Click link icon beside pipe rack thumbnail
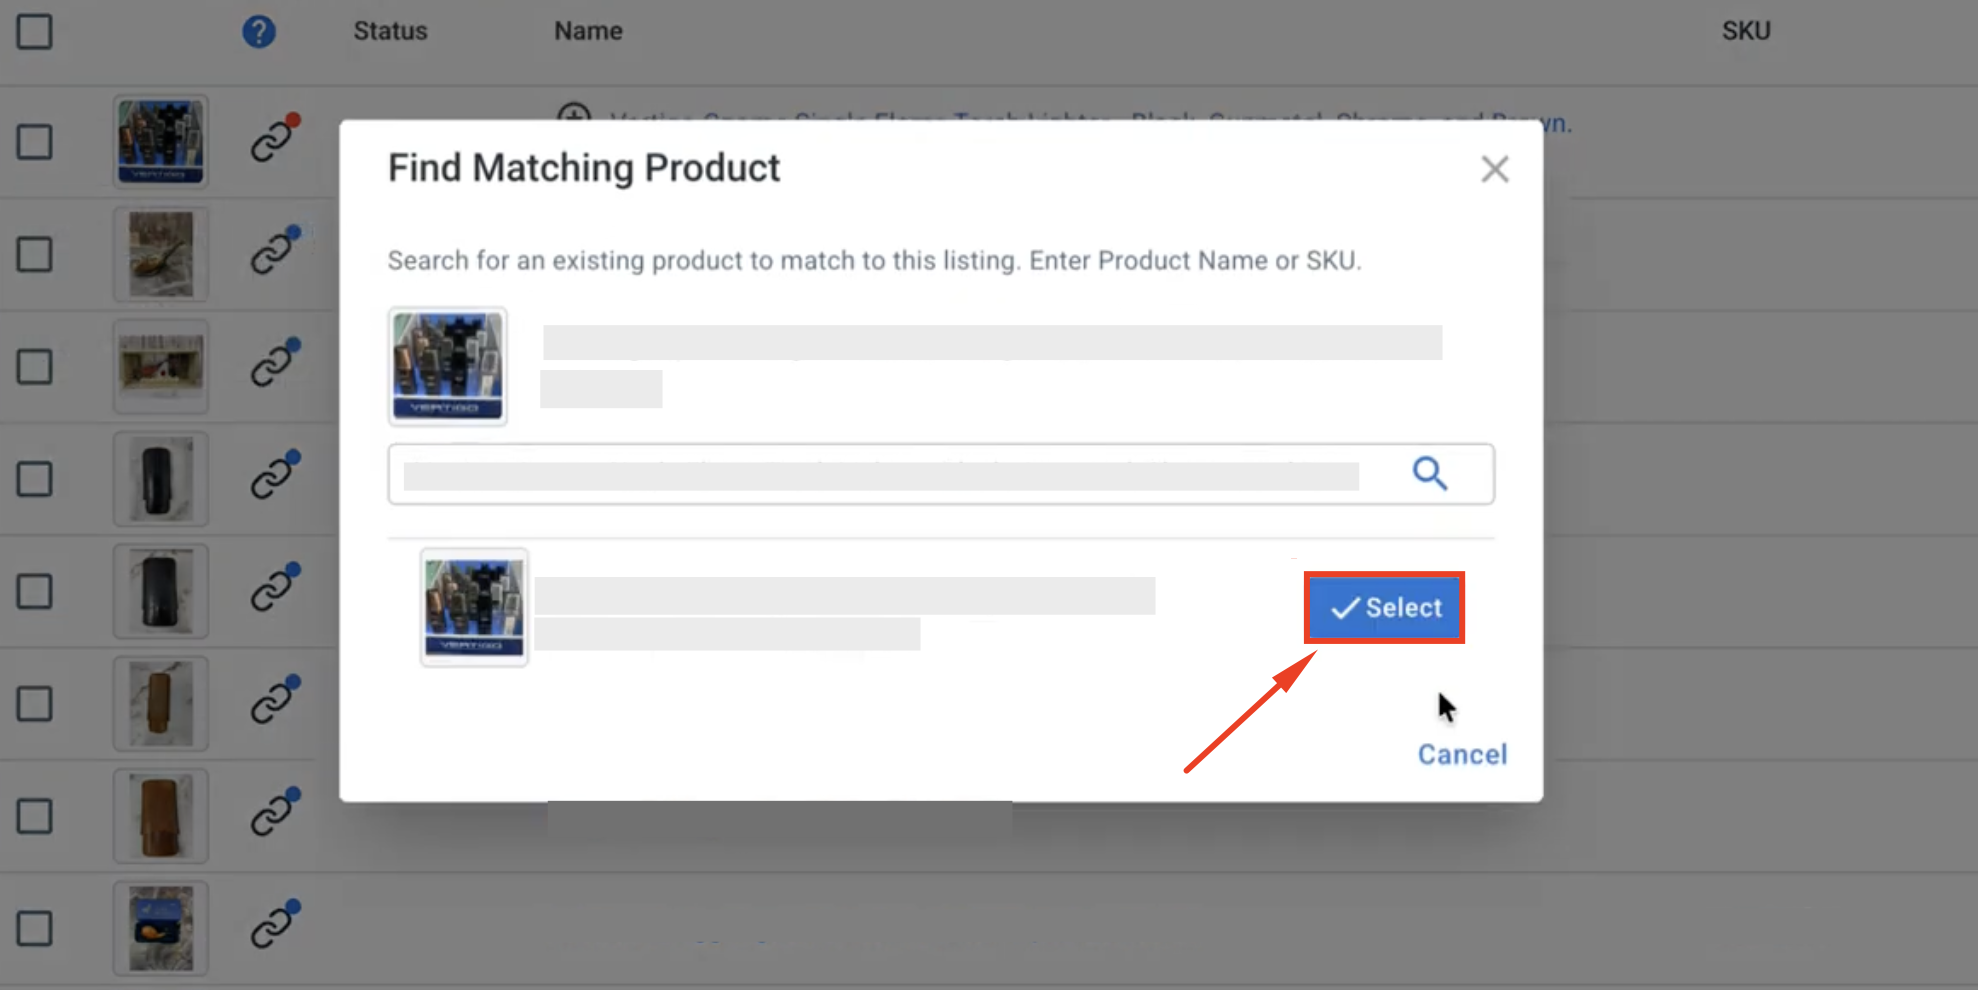1978x990 pixels. (x=274, y=362)
